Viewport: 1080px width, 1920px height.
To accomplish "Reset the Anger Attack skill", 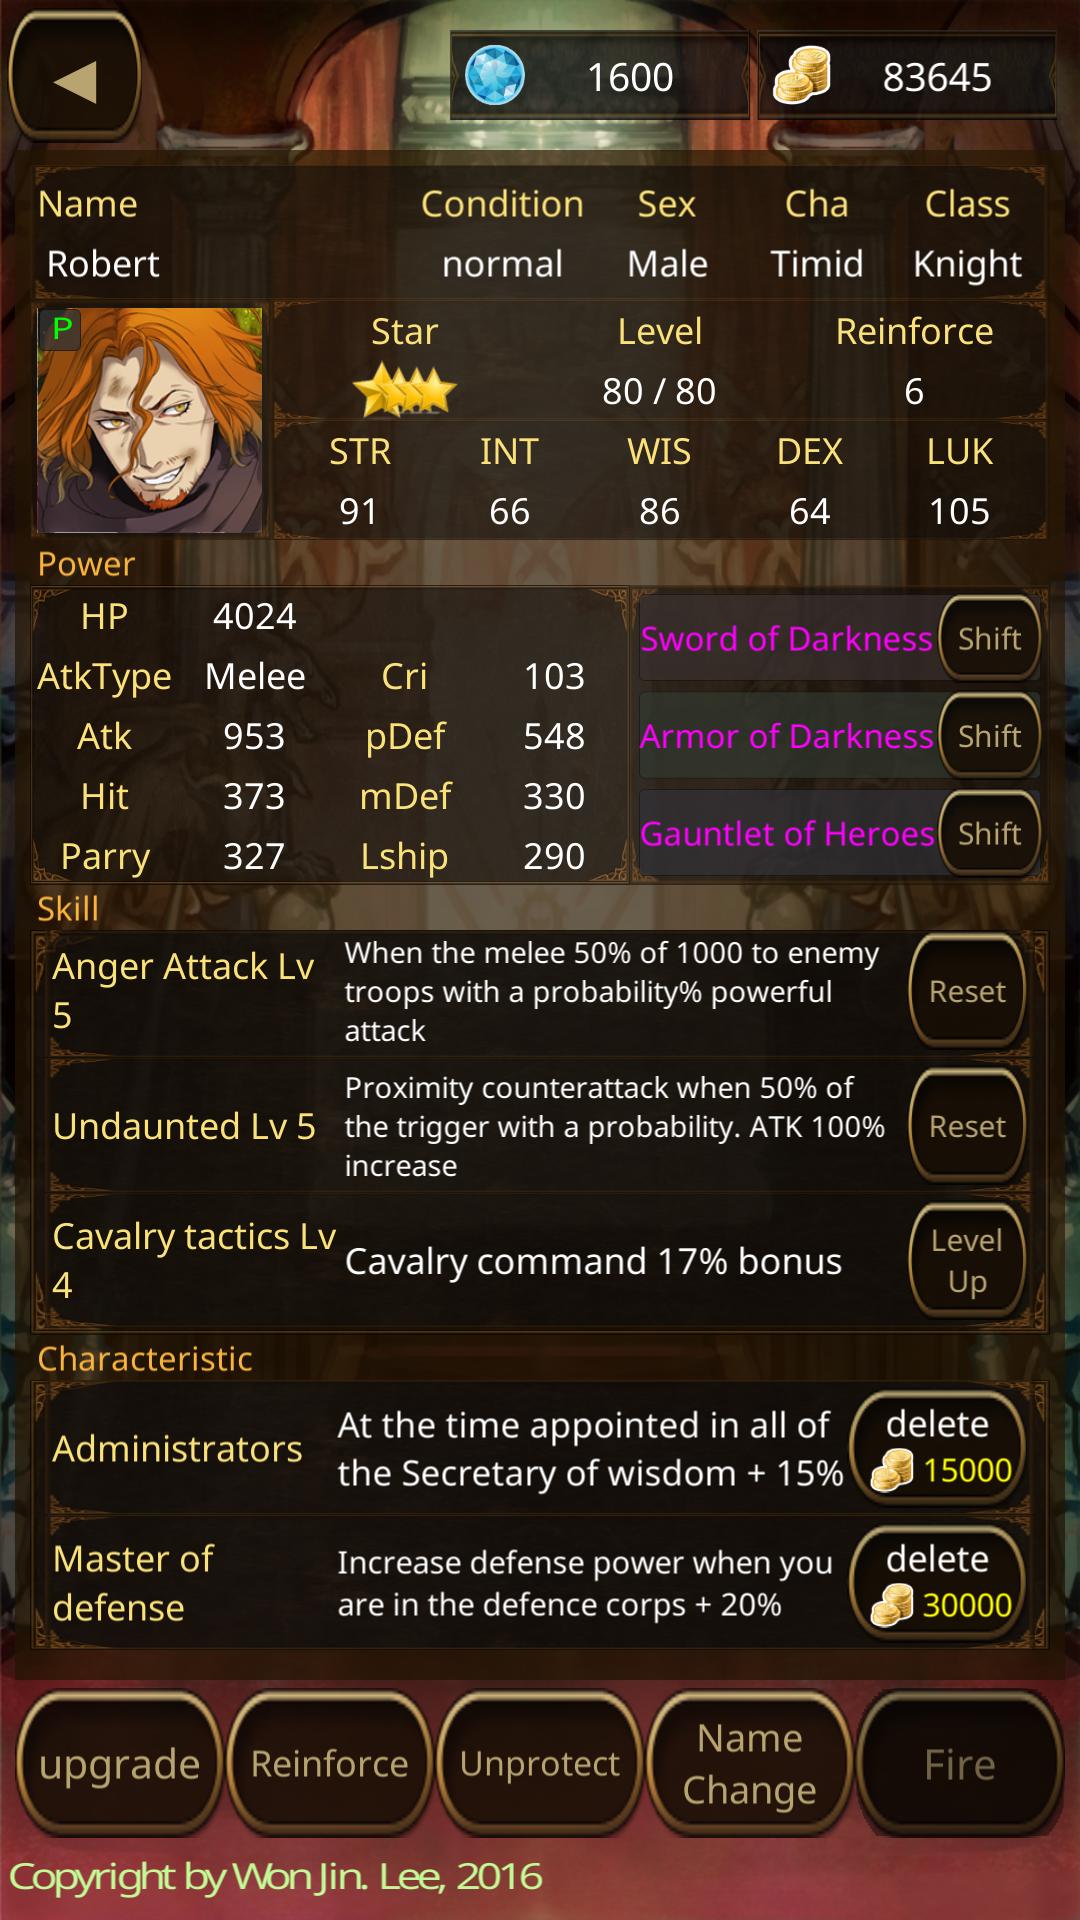I will (x=967, y=991).
